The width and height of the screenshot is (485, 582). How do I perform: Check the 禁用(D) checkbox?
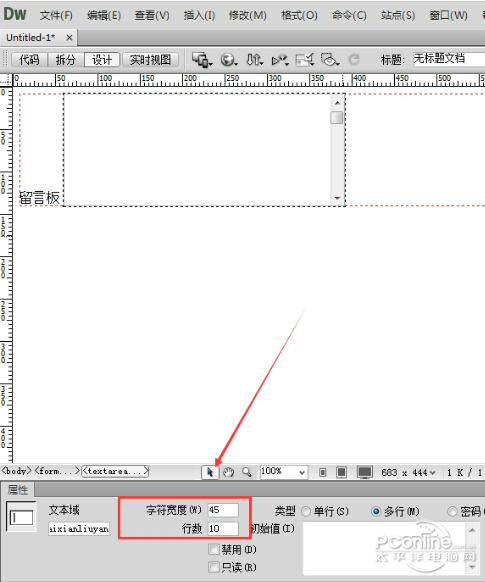tap(214, 549)
